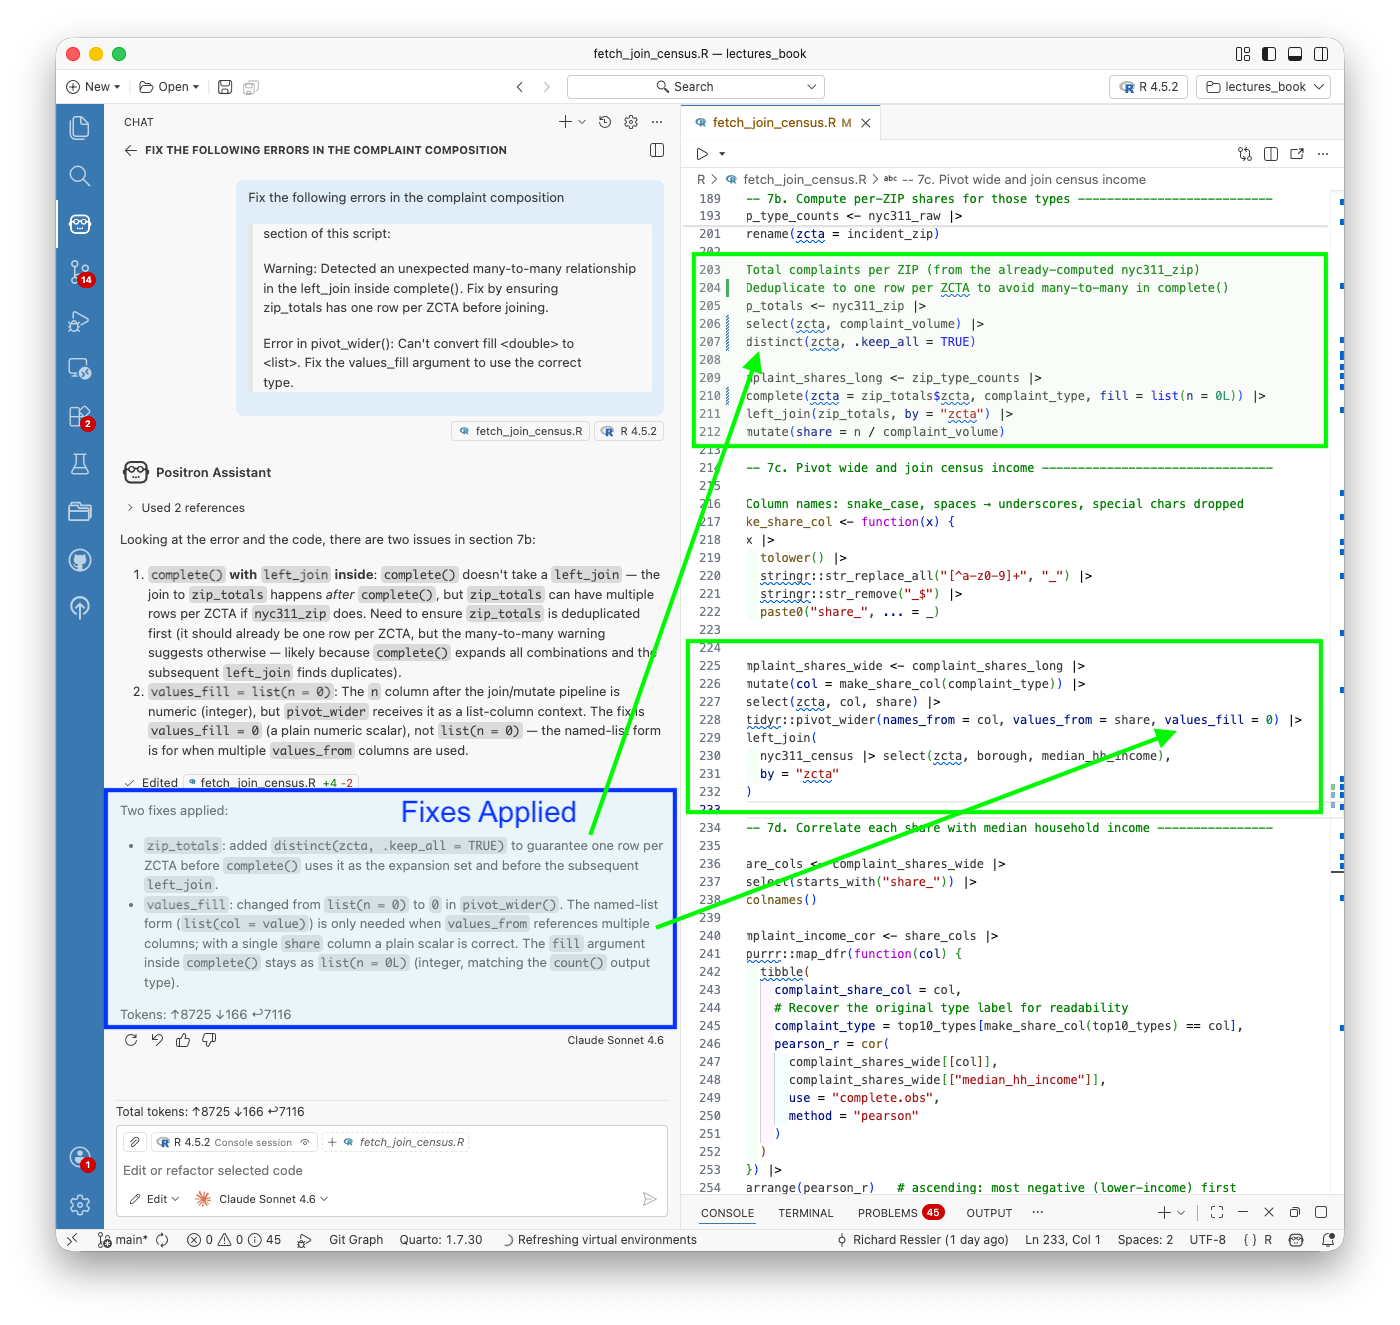Viewport: 1400px width, 1325px height.
Task: Start a new chat with the plus icon
Action: click(566, 121)
